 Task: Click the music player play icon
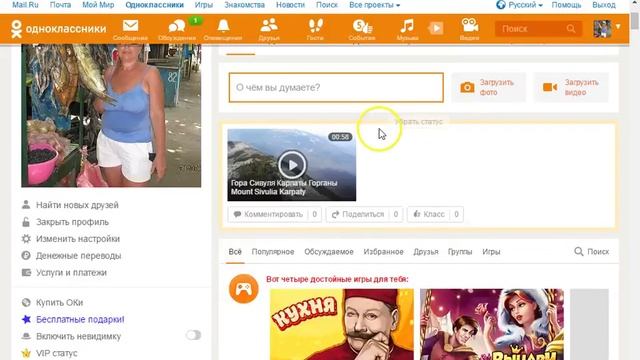point(436,28)
